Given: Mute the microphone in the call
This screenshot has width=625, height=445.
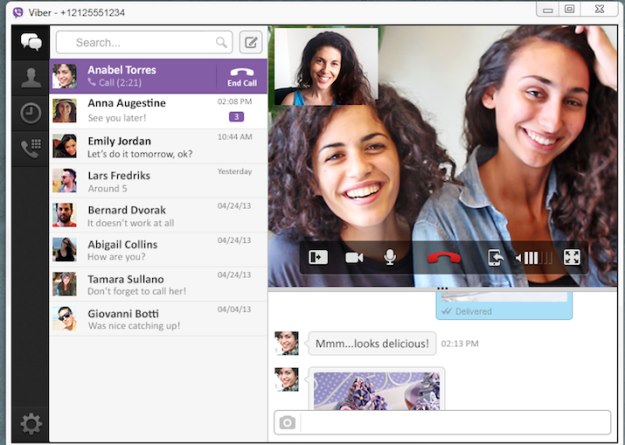Looking at the screenshot, I should click(390, 257).
